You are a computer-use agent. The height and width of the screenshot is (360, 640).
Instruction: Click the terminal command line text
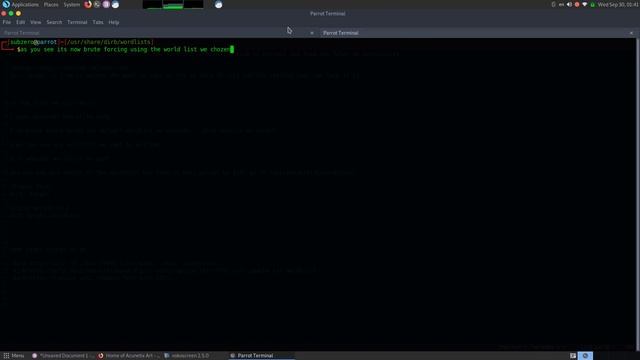pyautogui.click(x=125, y=49)
